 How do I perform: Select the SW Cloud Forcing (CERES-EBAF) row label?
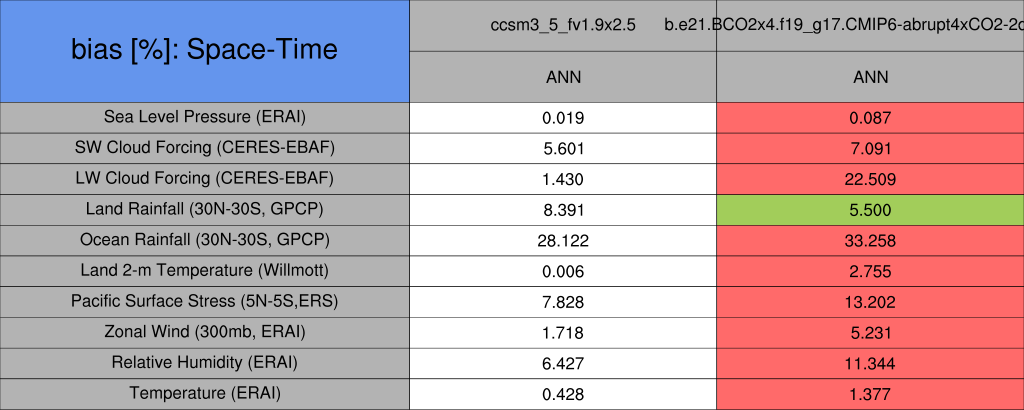[x=205, y=148]
